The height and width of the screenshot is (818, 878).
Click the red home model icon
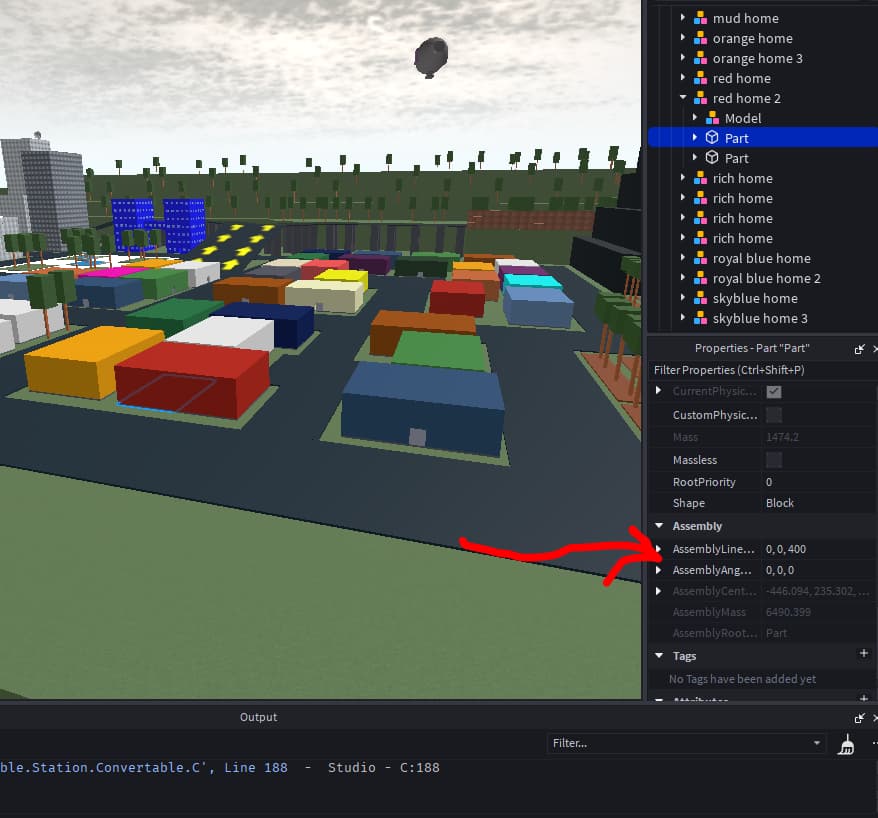(x=700, y=78)
